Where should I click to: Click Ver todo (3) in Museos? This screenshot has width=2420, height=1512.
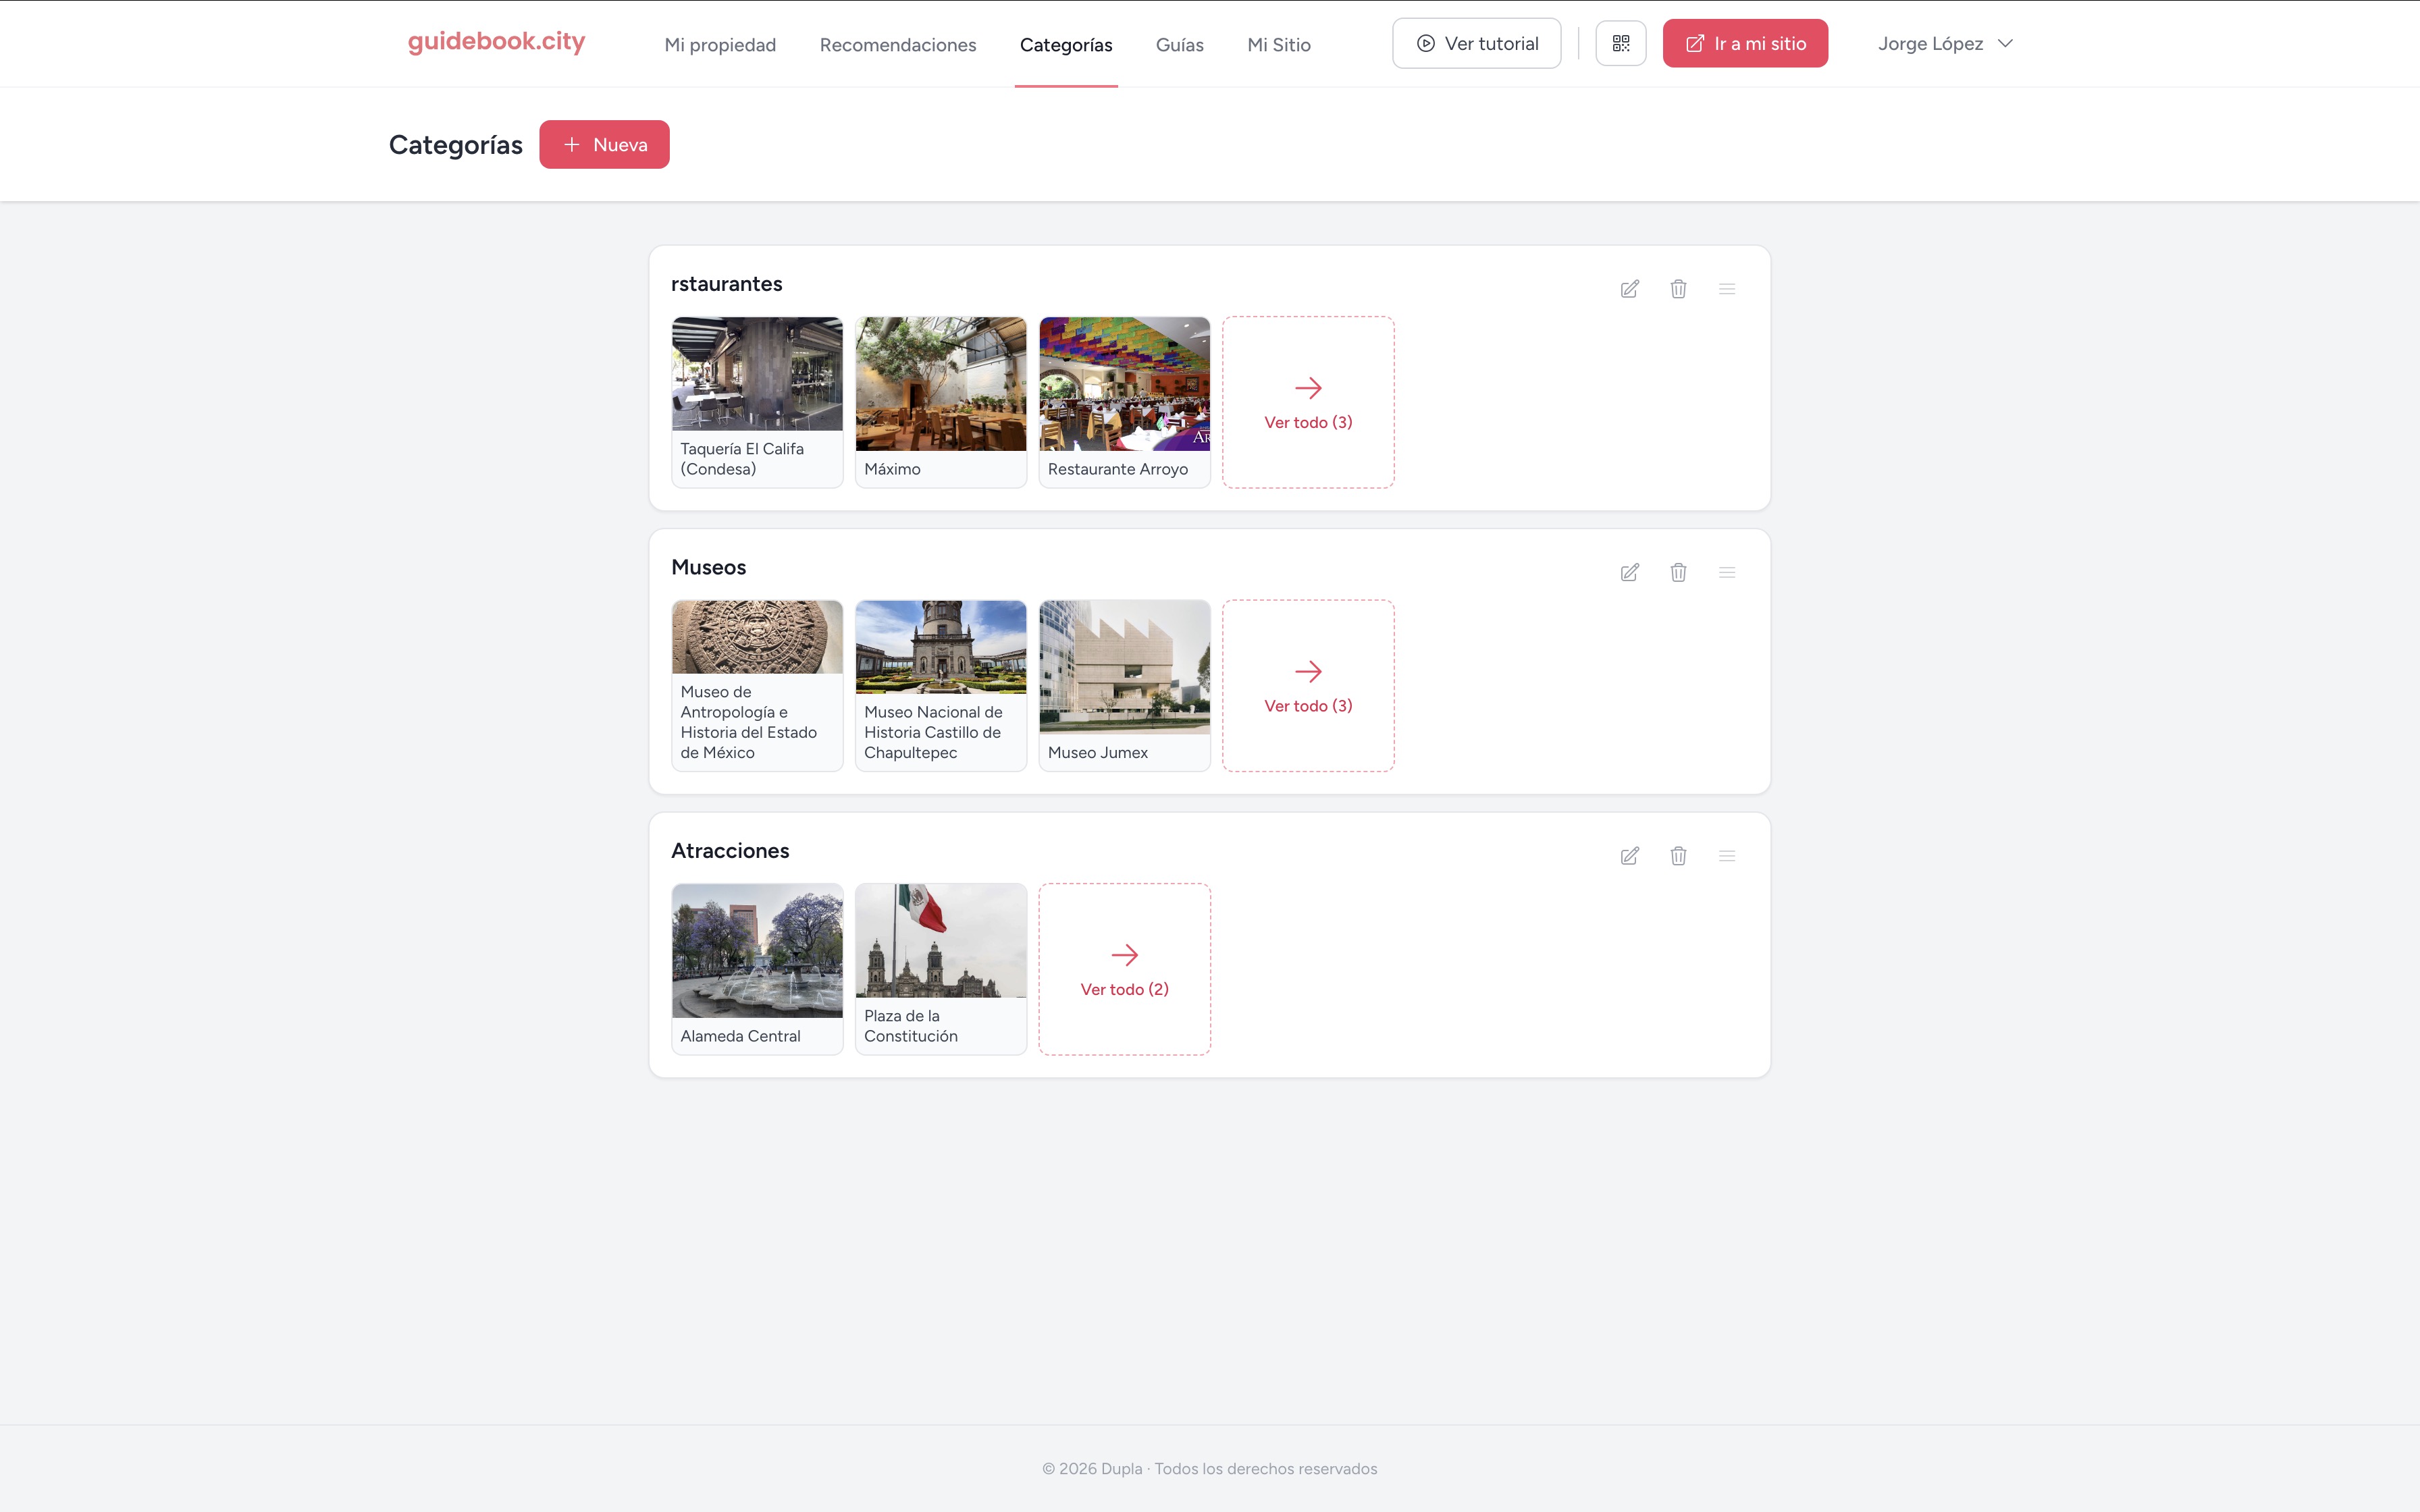pos(1308,686)
